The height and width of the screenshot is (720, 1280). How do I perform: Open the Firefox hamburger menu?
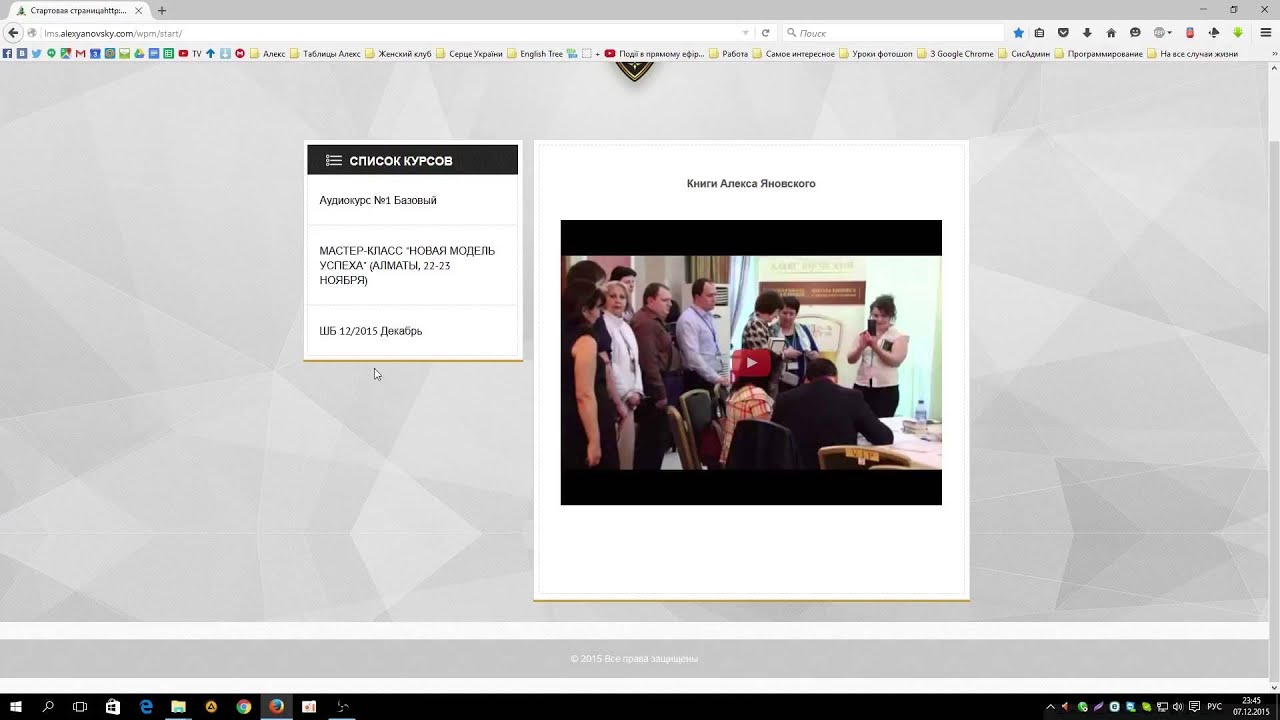click(1265, 33)
